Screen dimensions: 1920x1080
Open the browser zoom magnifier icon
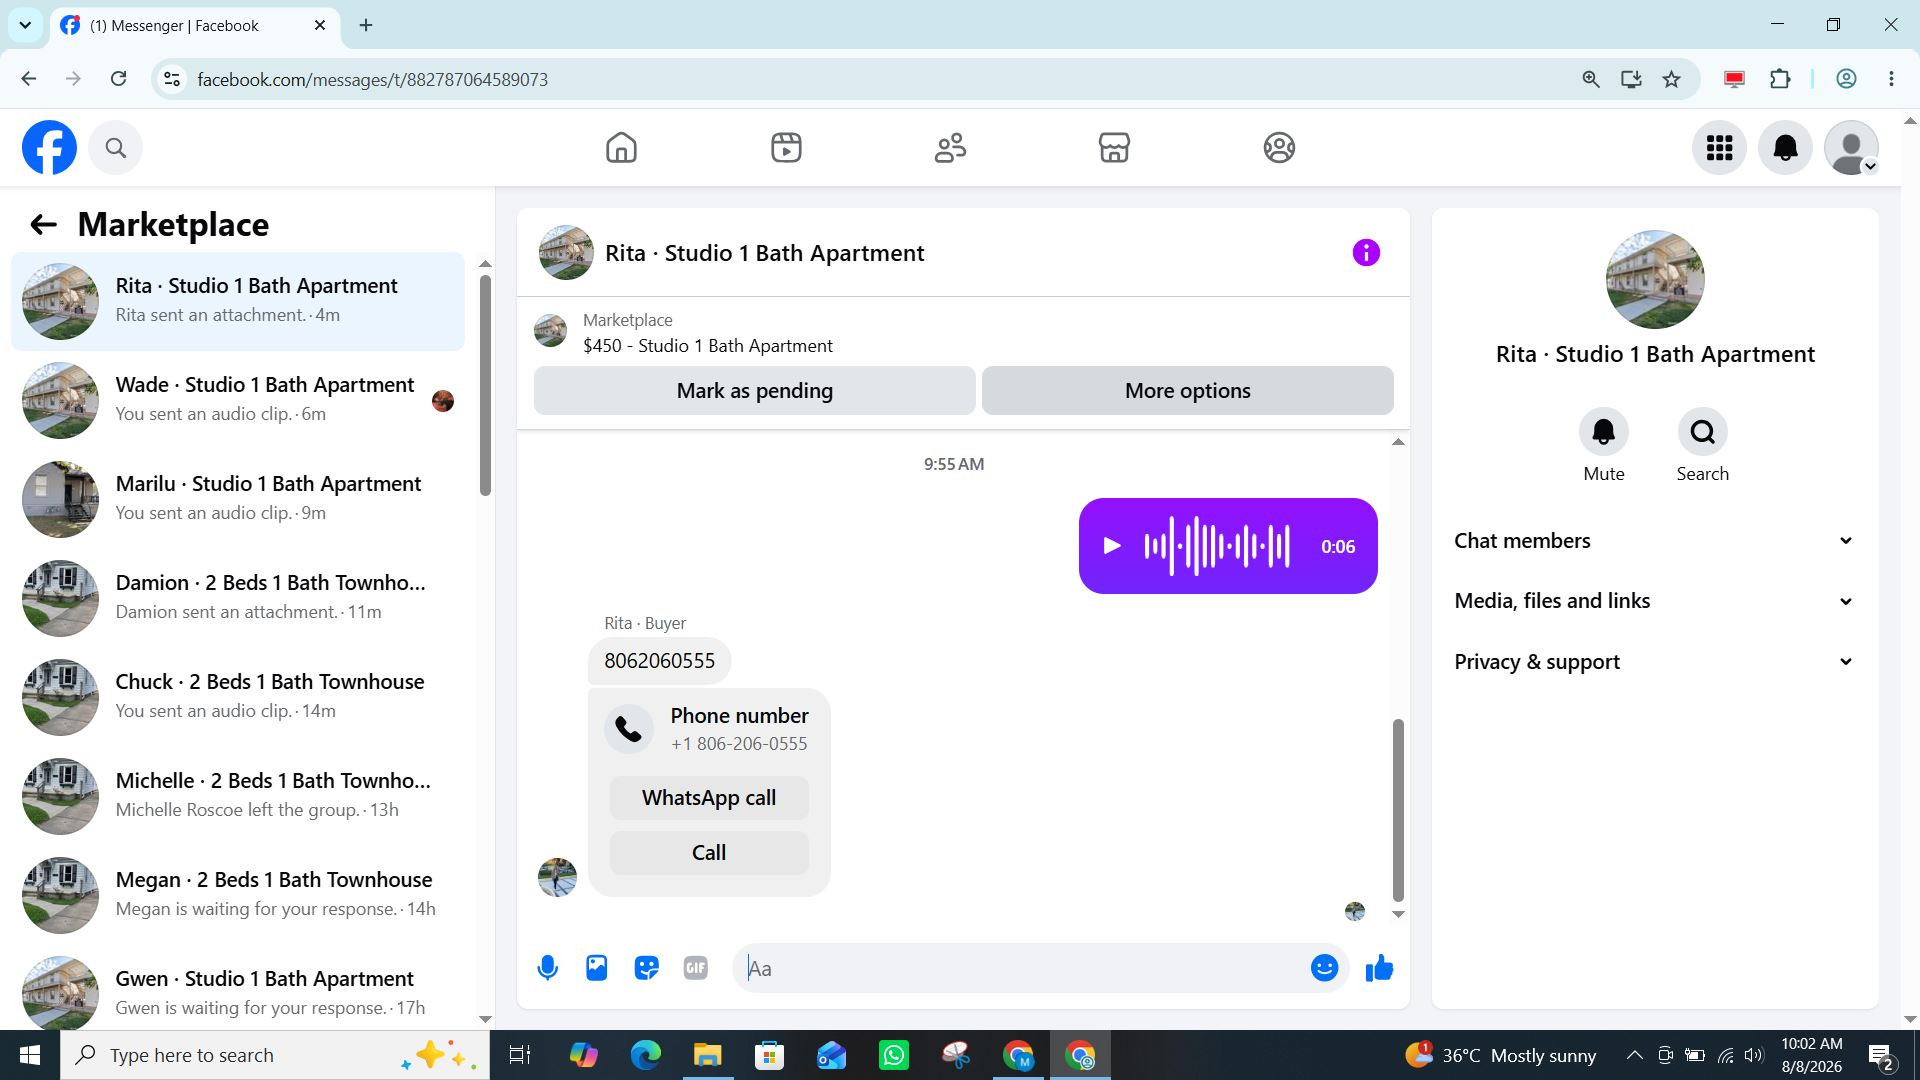click(x=1590, y=79)
